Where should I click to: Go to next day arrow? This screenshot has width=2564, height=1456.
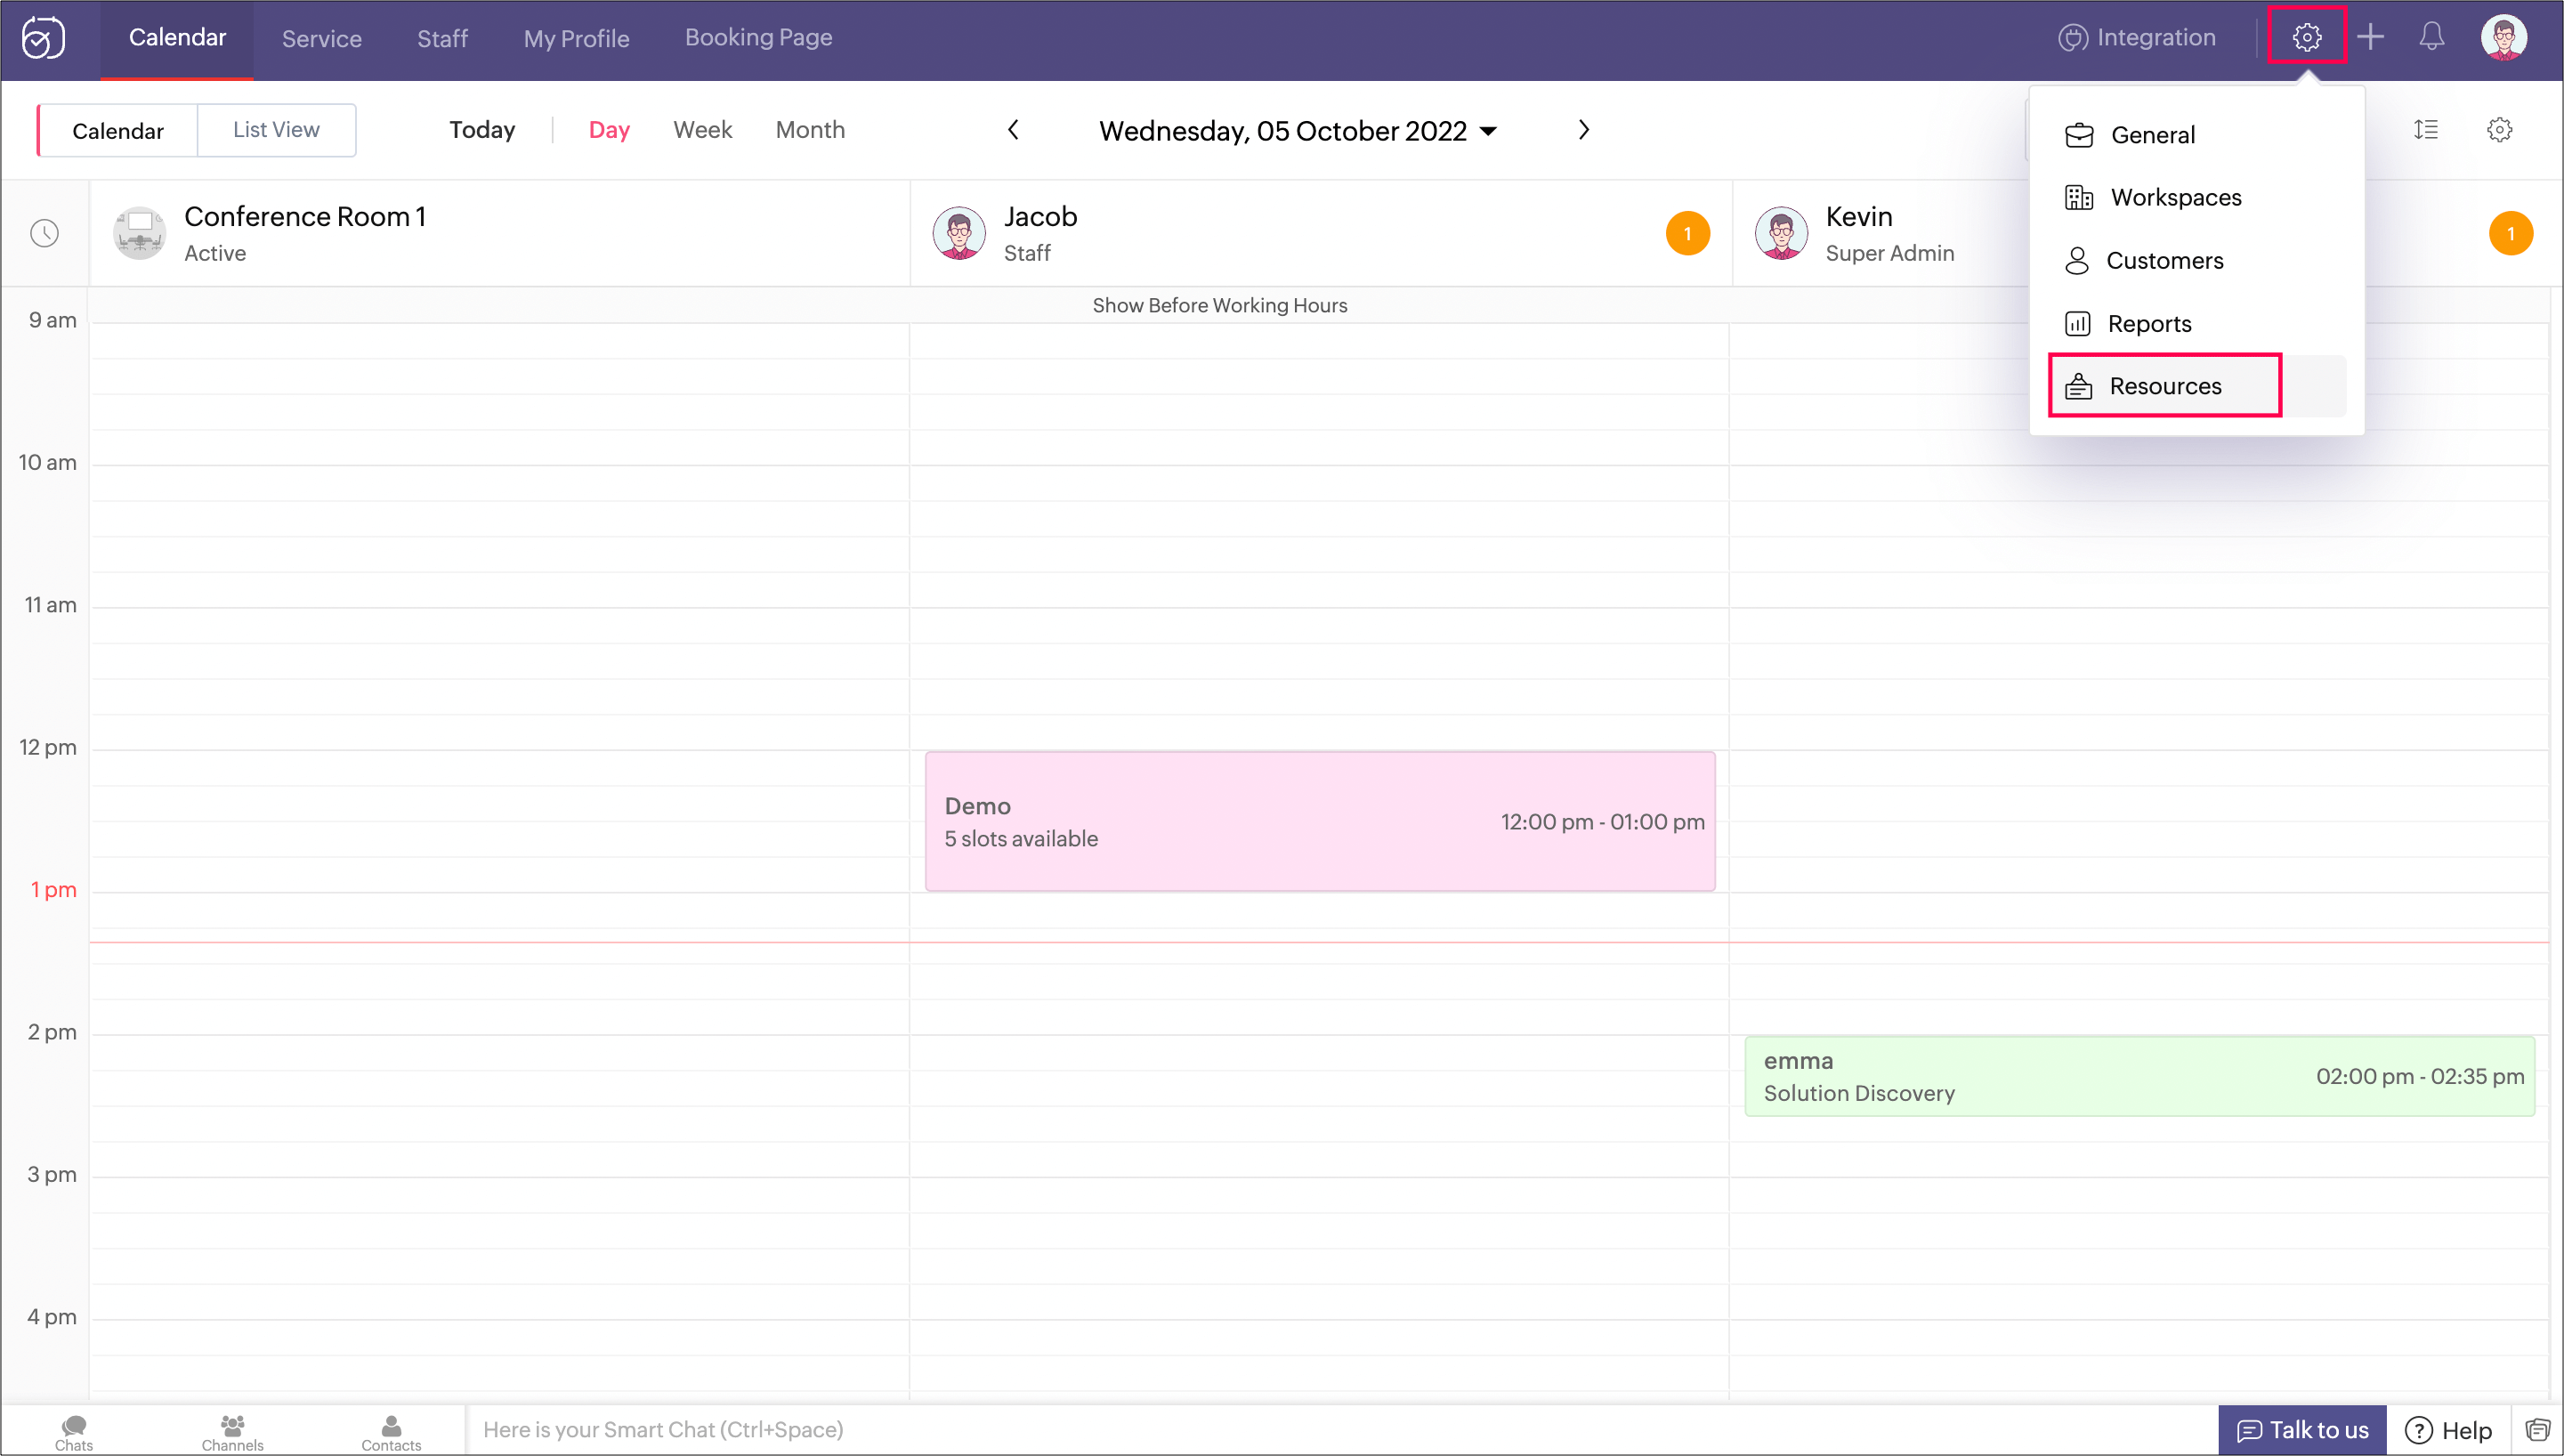coord(1583,130)
